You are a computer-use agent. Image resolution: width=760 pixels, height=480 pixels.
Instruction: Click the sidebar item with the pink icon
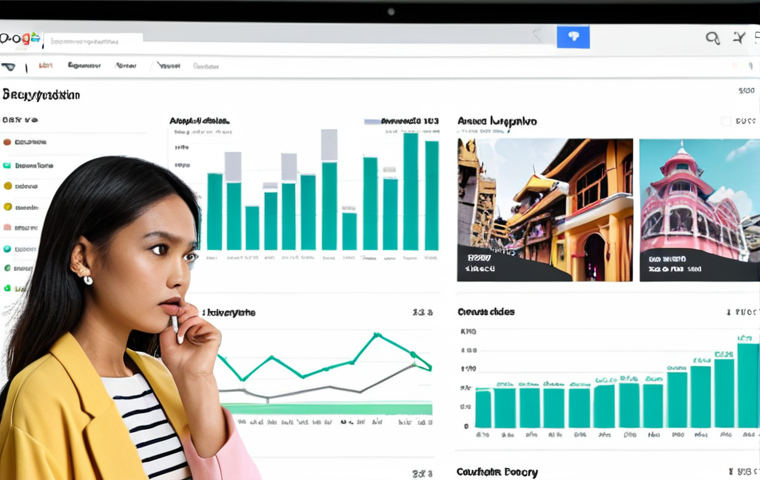20,227
